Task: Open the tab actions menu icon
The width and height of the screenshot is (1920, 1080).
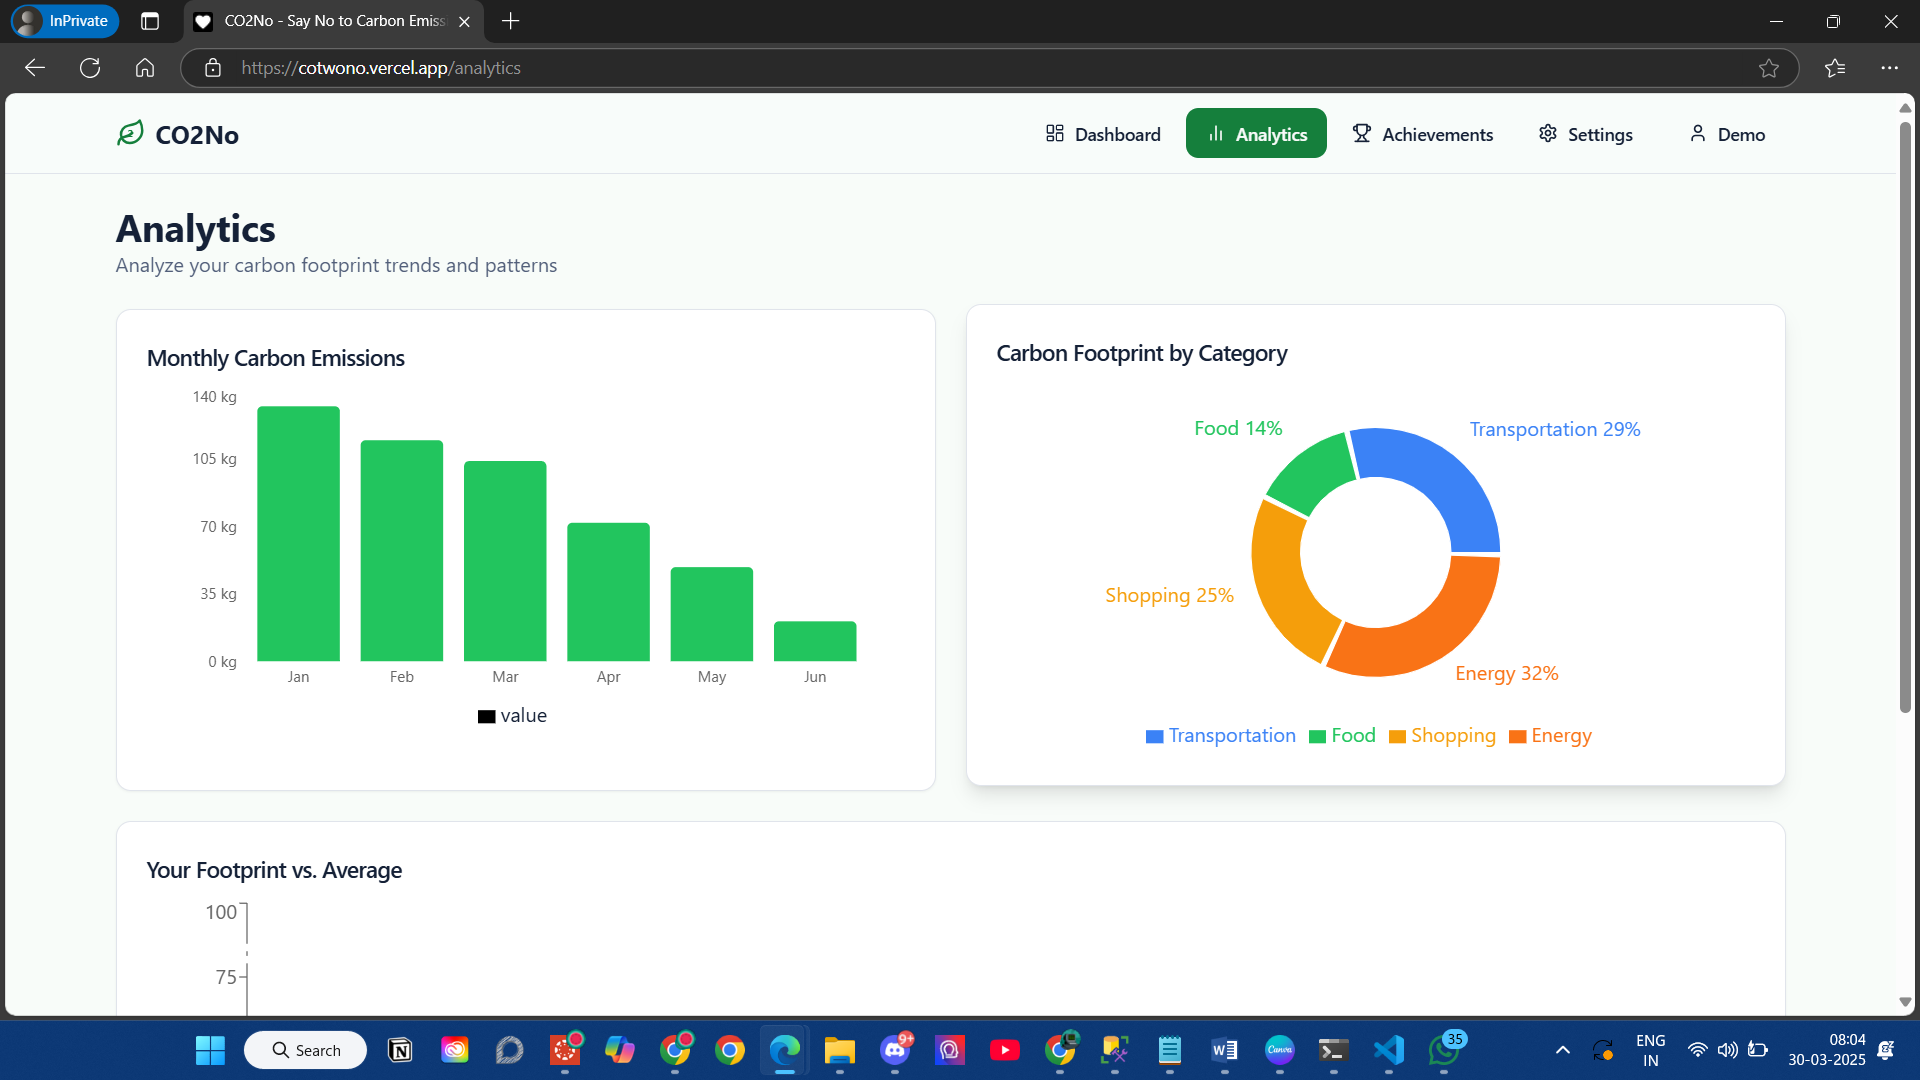Action: (150, 21)
